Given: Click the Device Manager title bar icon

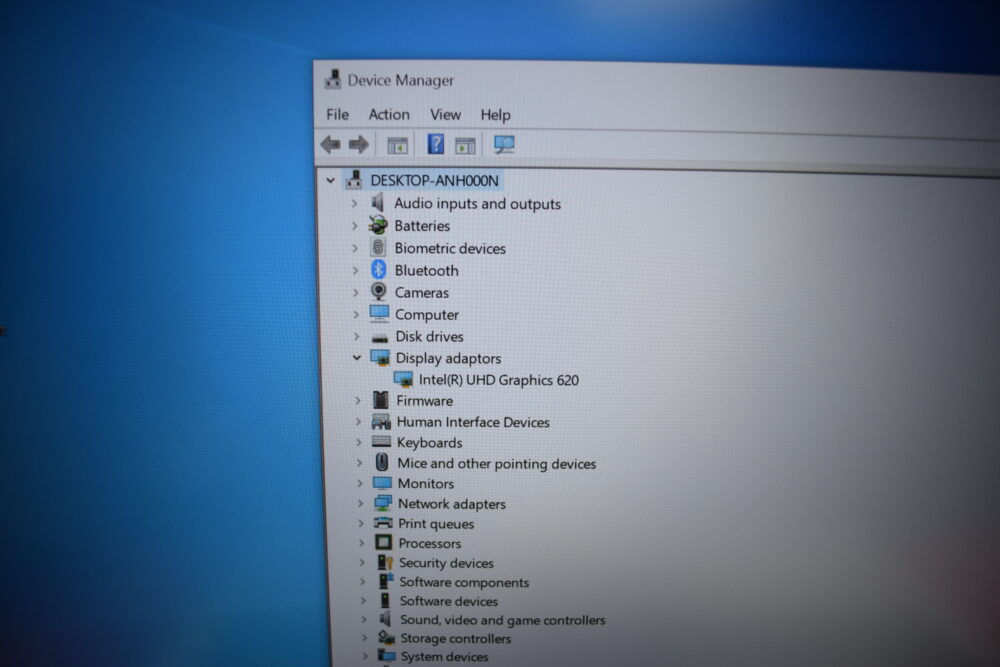Looking at the screenshot, I should (x=332, y=80).
